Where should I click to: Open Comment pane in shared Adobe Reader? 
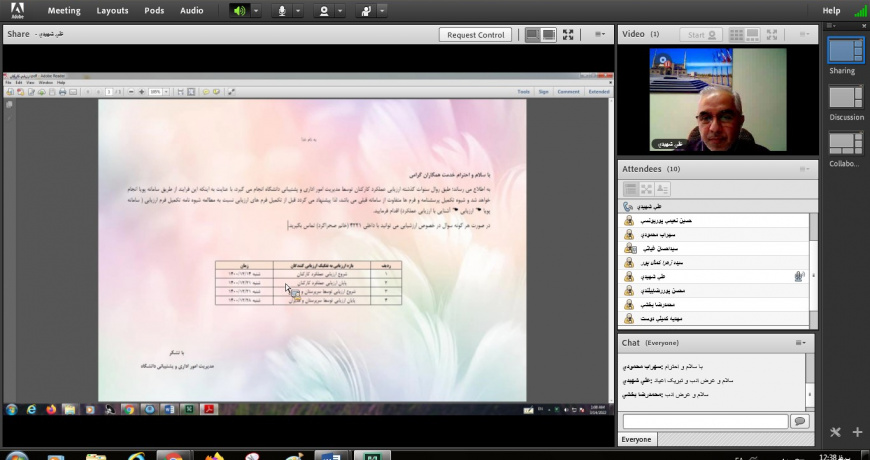[569, 92]
